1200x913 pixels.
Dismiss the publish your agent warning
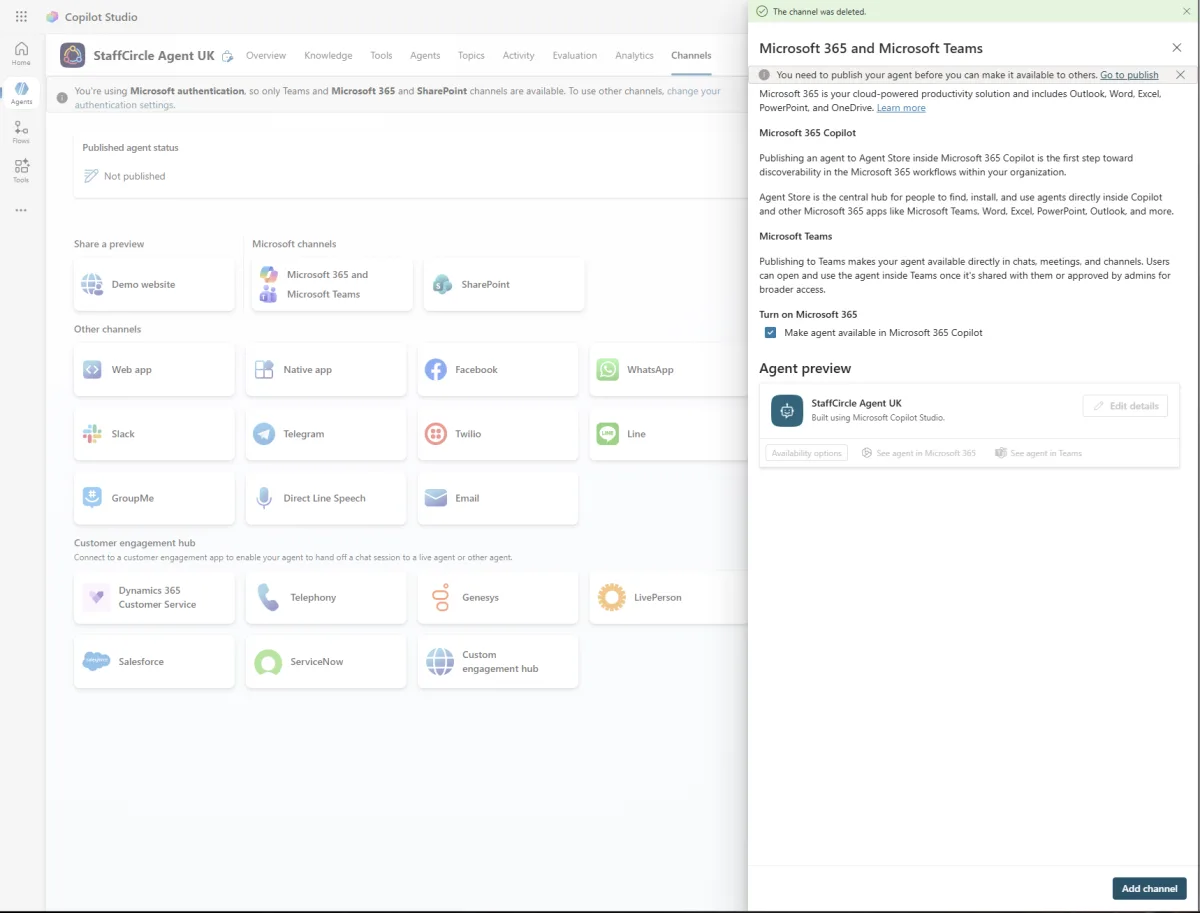click(x=1180, y=75)
